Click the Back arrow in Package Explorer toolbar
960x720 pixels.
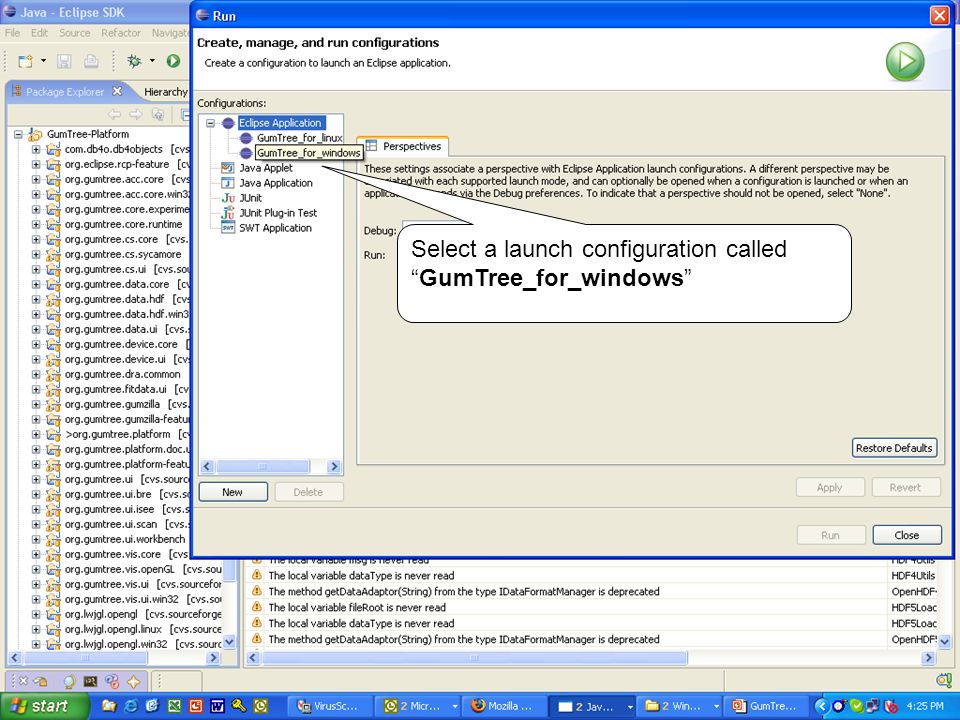(114, 114)
